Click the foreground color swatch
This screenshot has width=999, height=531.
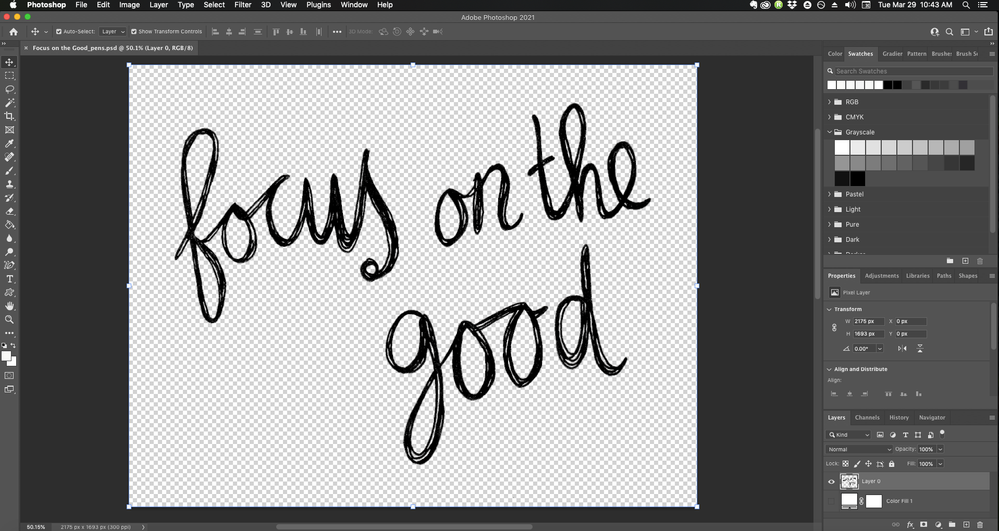point(6,356)
